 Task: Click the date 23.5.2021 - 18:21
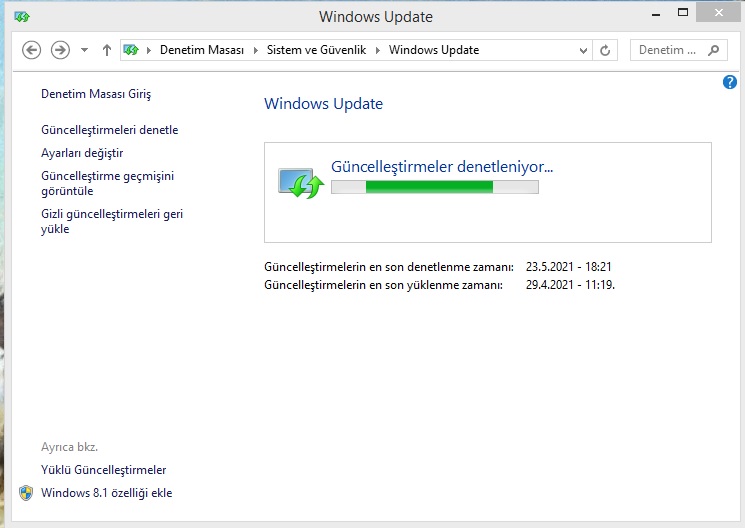[568, 267]
